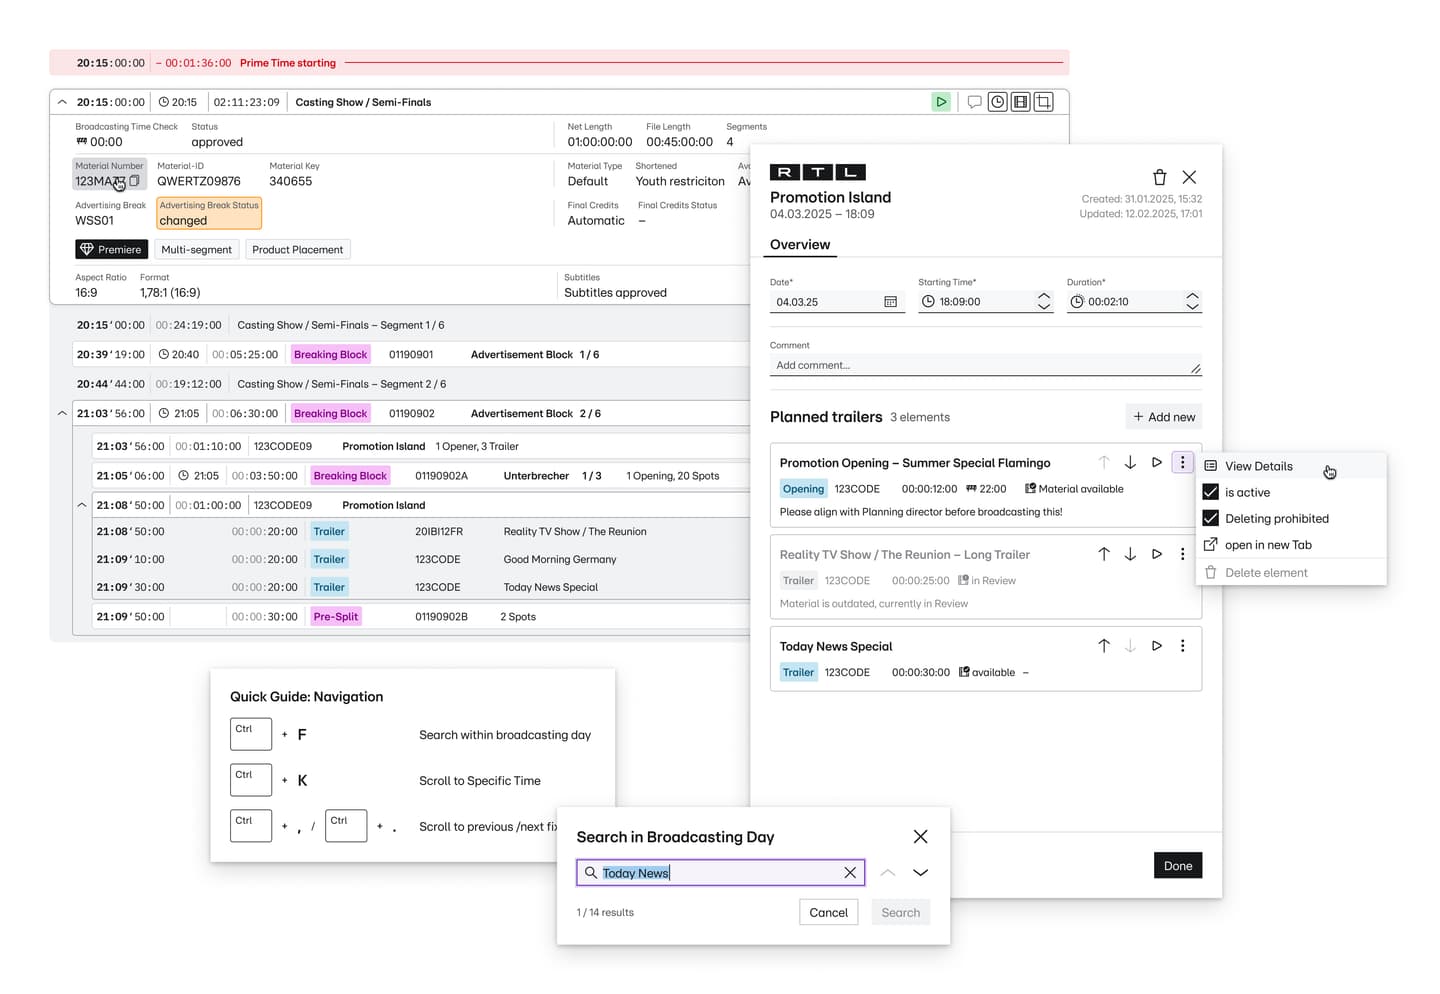Move Reality TV Show trailer up

coord(1104,553)
